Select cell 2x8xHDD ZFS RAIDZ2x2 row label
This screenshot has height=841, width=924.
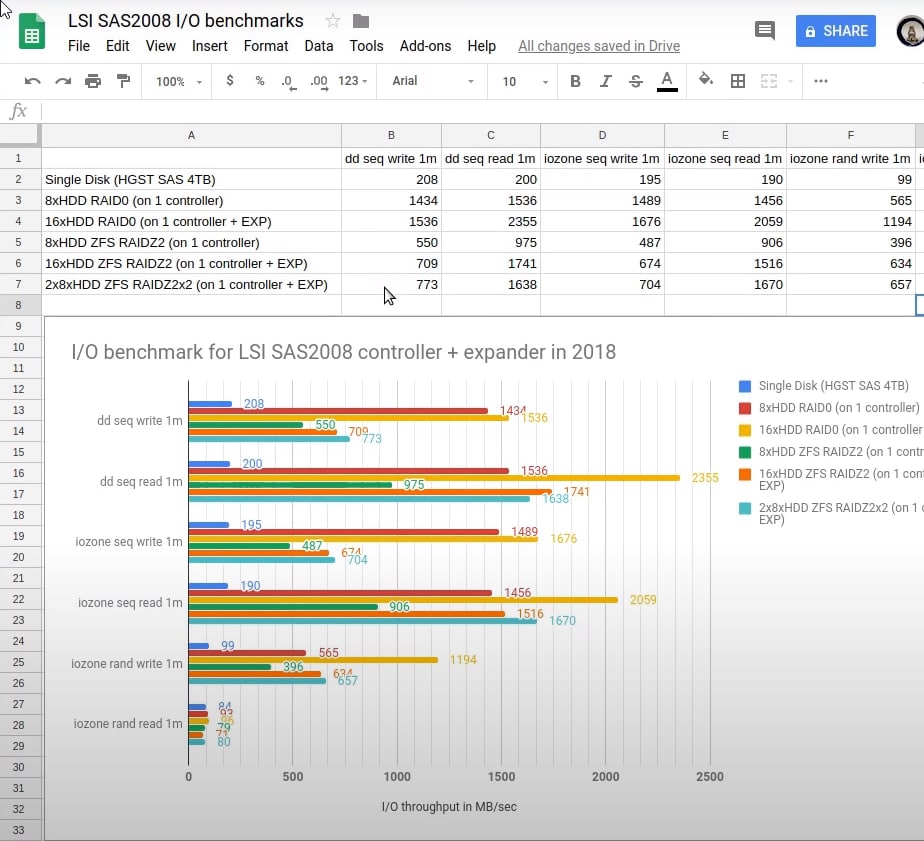[x=191, y=285]
